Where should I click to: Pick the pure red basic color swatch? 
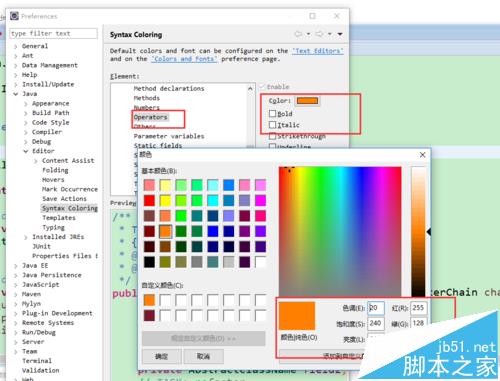[149, 200]
